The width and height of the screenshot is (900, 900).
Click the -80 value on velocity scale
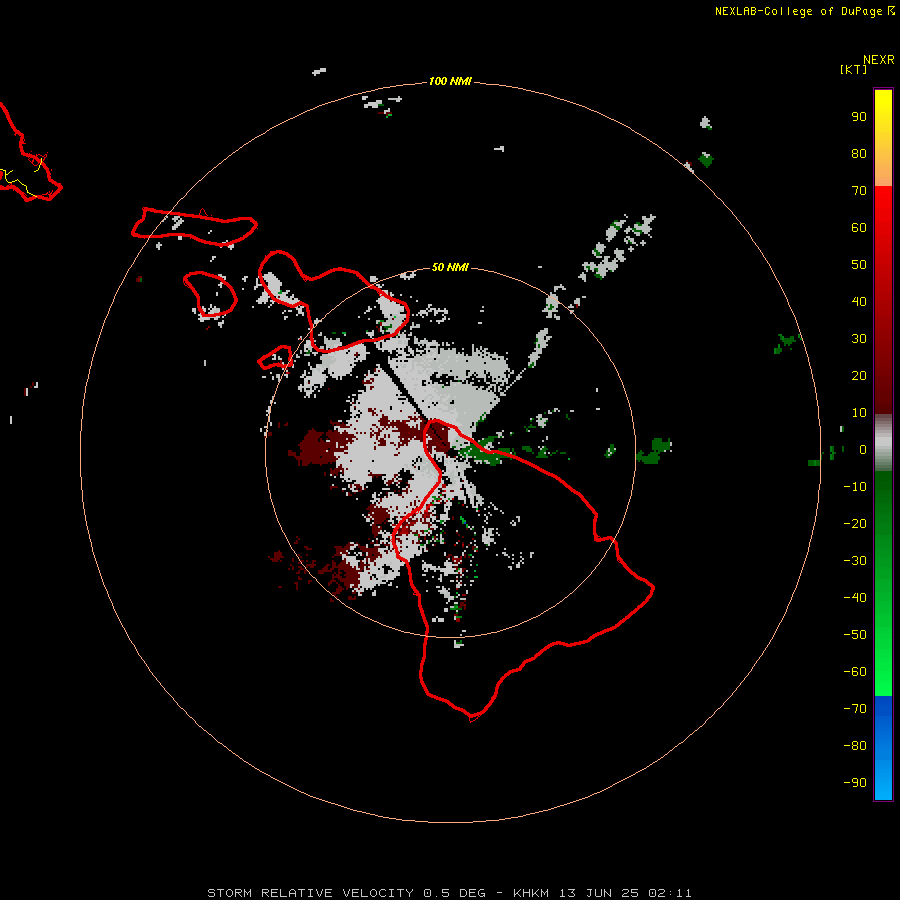[855, 746]
